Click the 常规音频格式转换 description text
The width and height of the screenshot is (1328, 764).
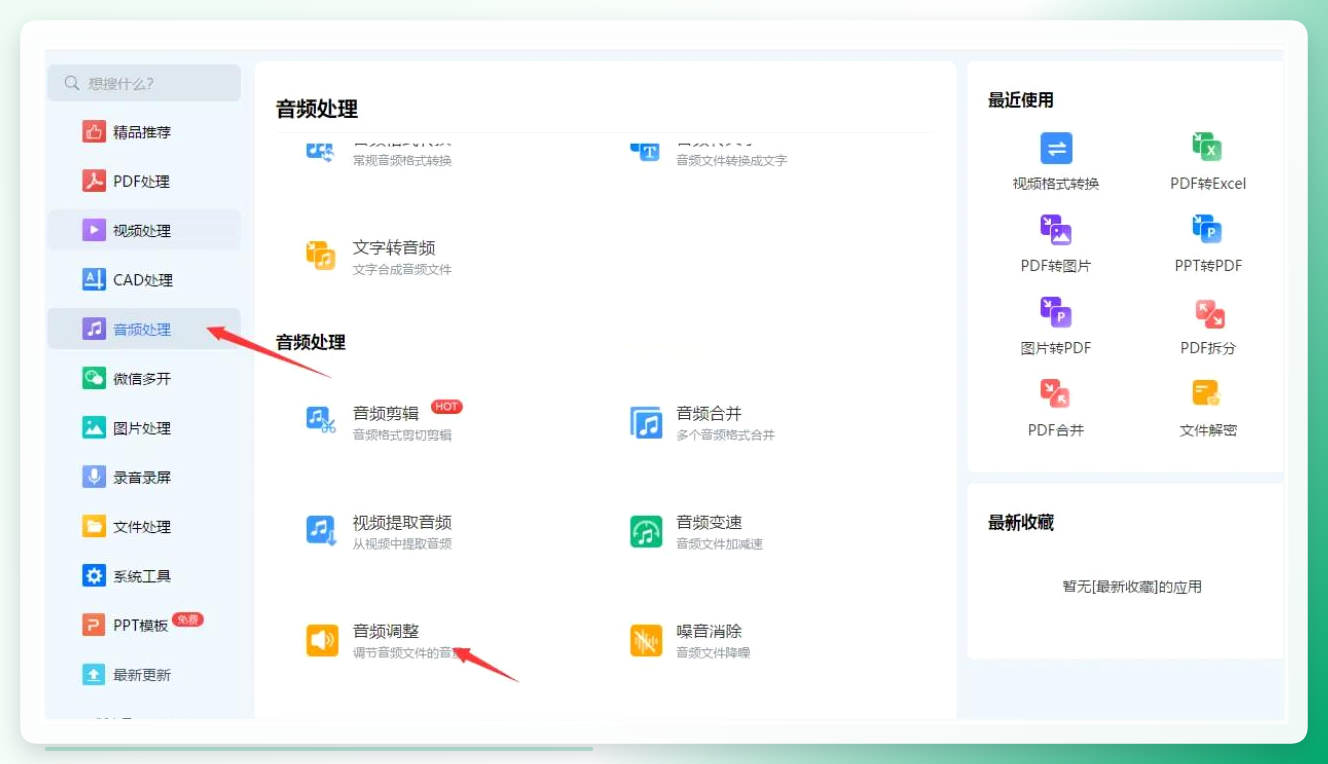coord(402,160)
